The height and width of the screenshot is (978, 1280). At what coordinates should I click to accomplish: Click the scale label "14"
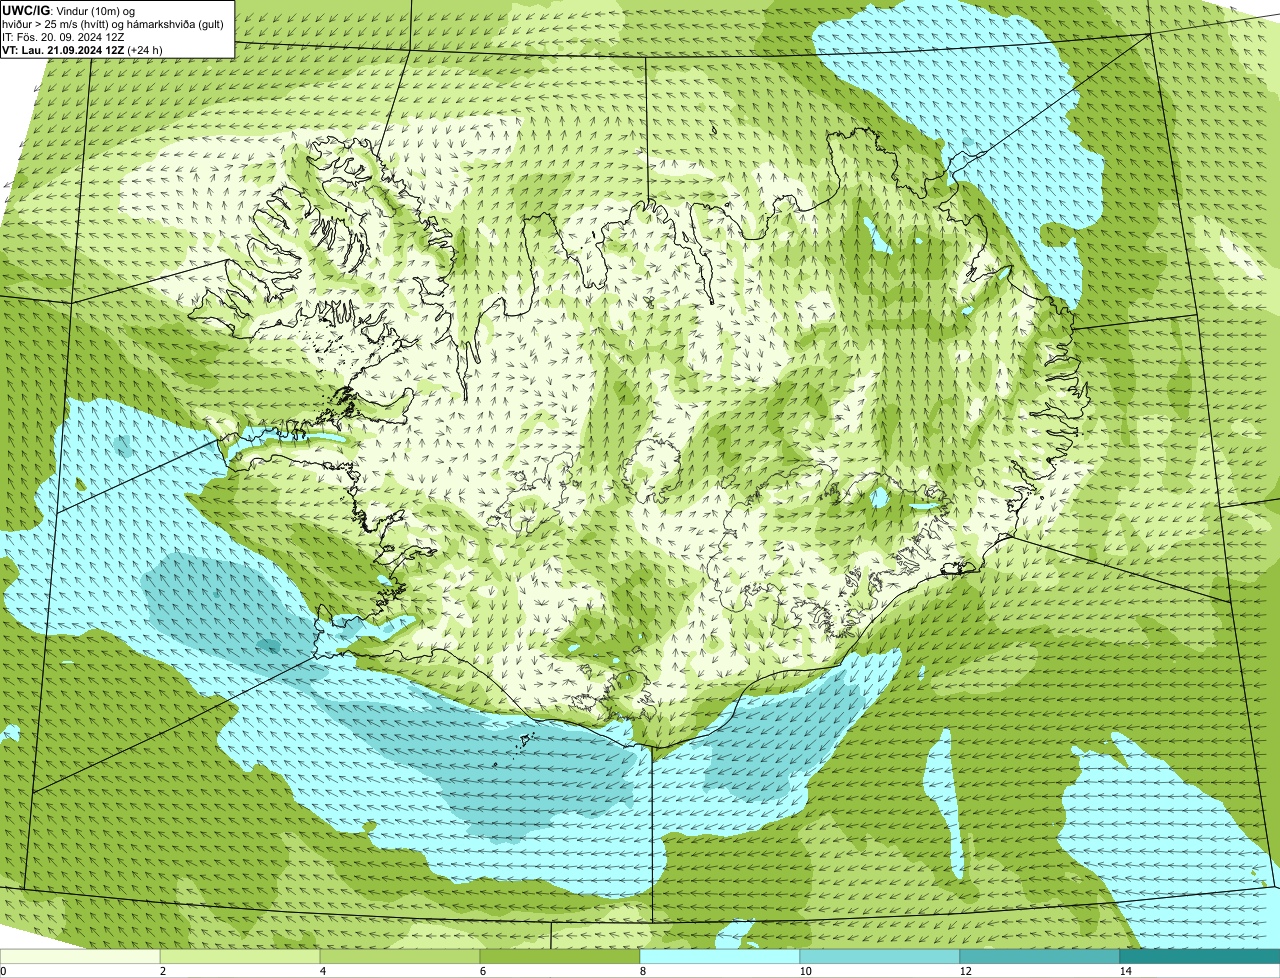tap(1125, 971)
